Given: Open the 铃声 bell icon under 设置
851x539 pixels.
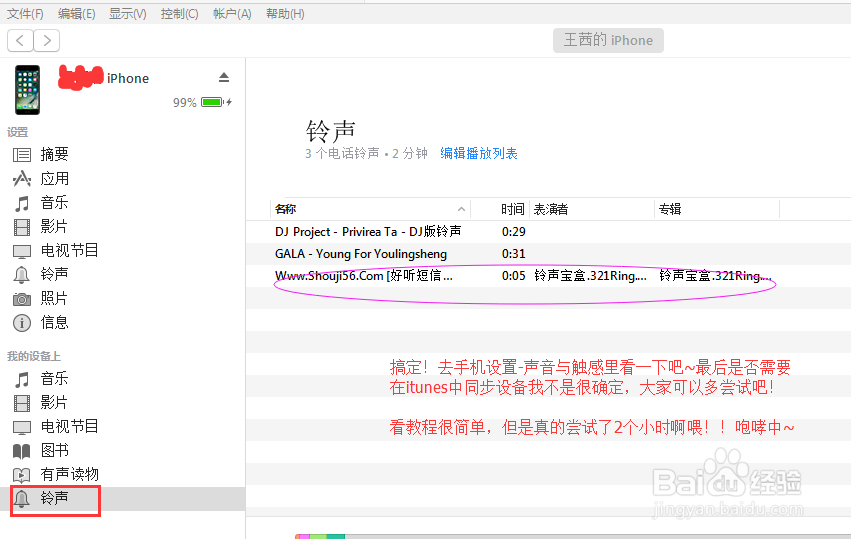Looking at the screenshot, I should (x=22, y=275).
